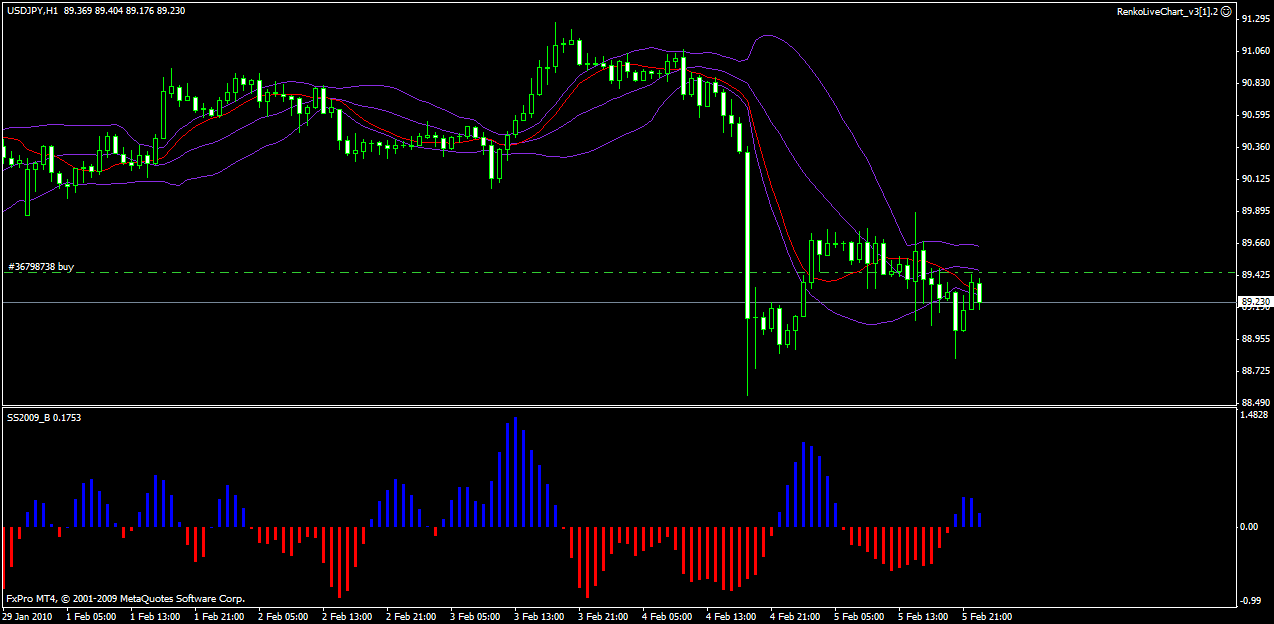1274x624 pixels.
Task: Click the FxPro MT4 copyright text
Action: click(x=125, y=599)
